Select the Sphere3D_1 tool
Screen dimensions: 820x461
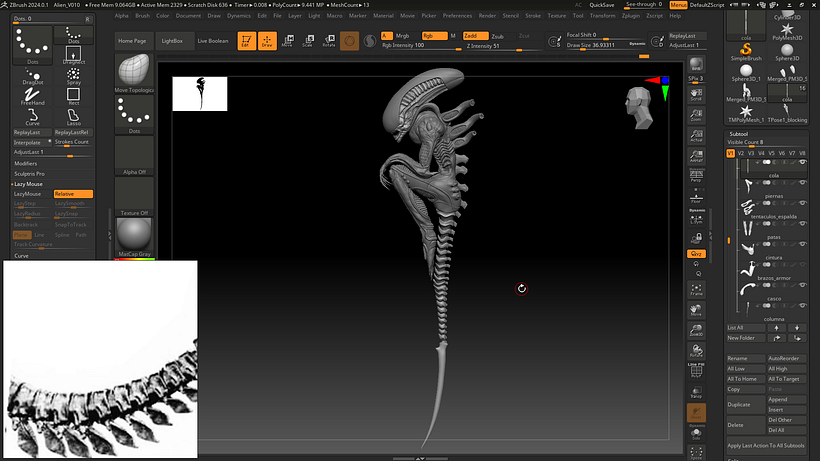(x=746, y=73)
